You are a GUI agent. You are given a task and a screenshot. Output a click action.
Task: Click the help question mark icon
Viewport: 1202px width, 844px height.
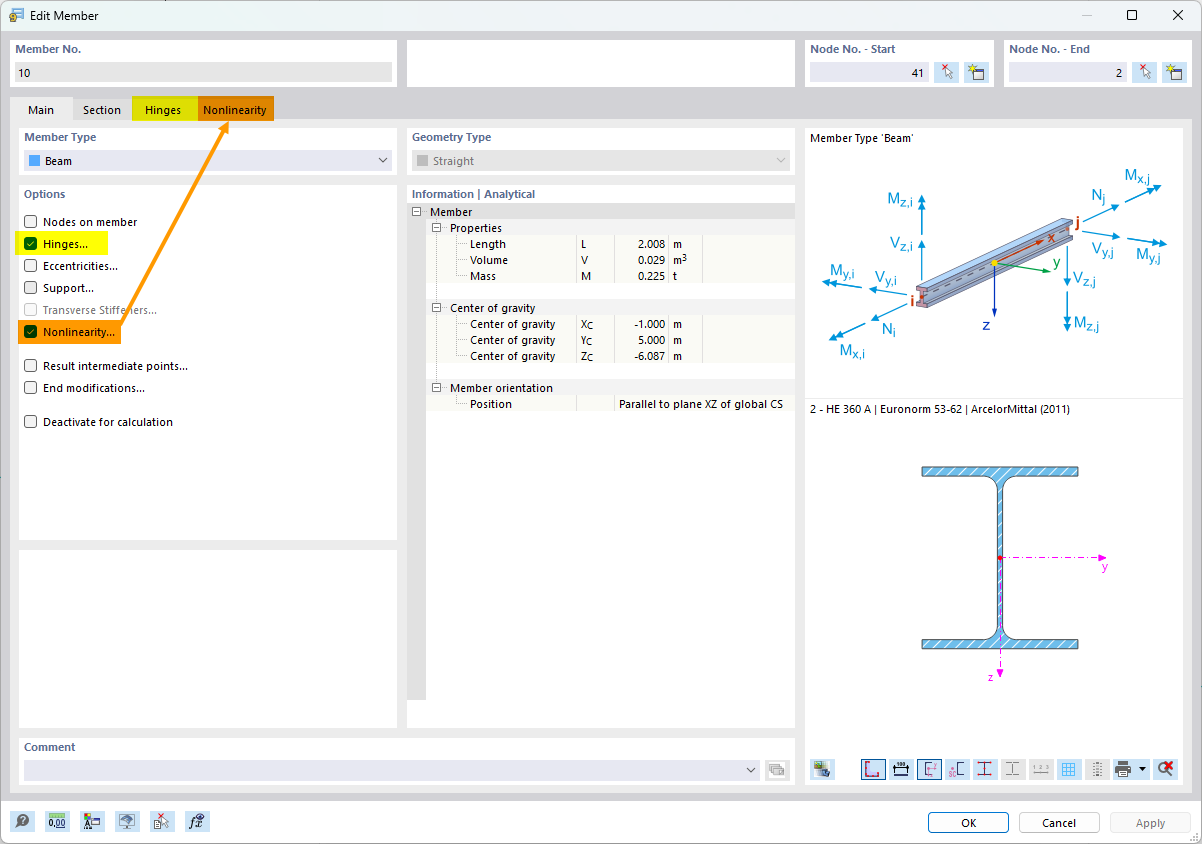22,821
